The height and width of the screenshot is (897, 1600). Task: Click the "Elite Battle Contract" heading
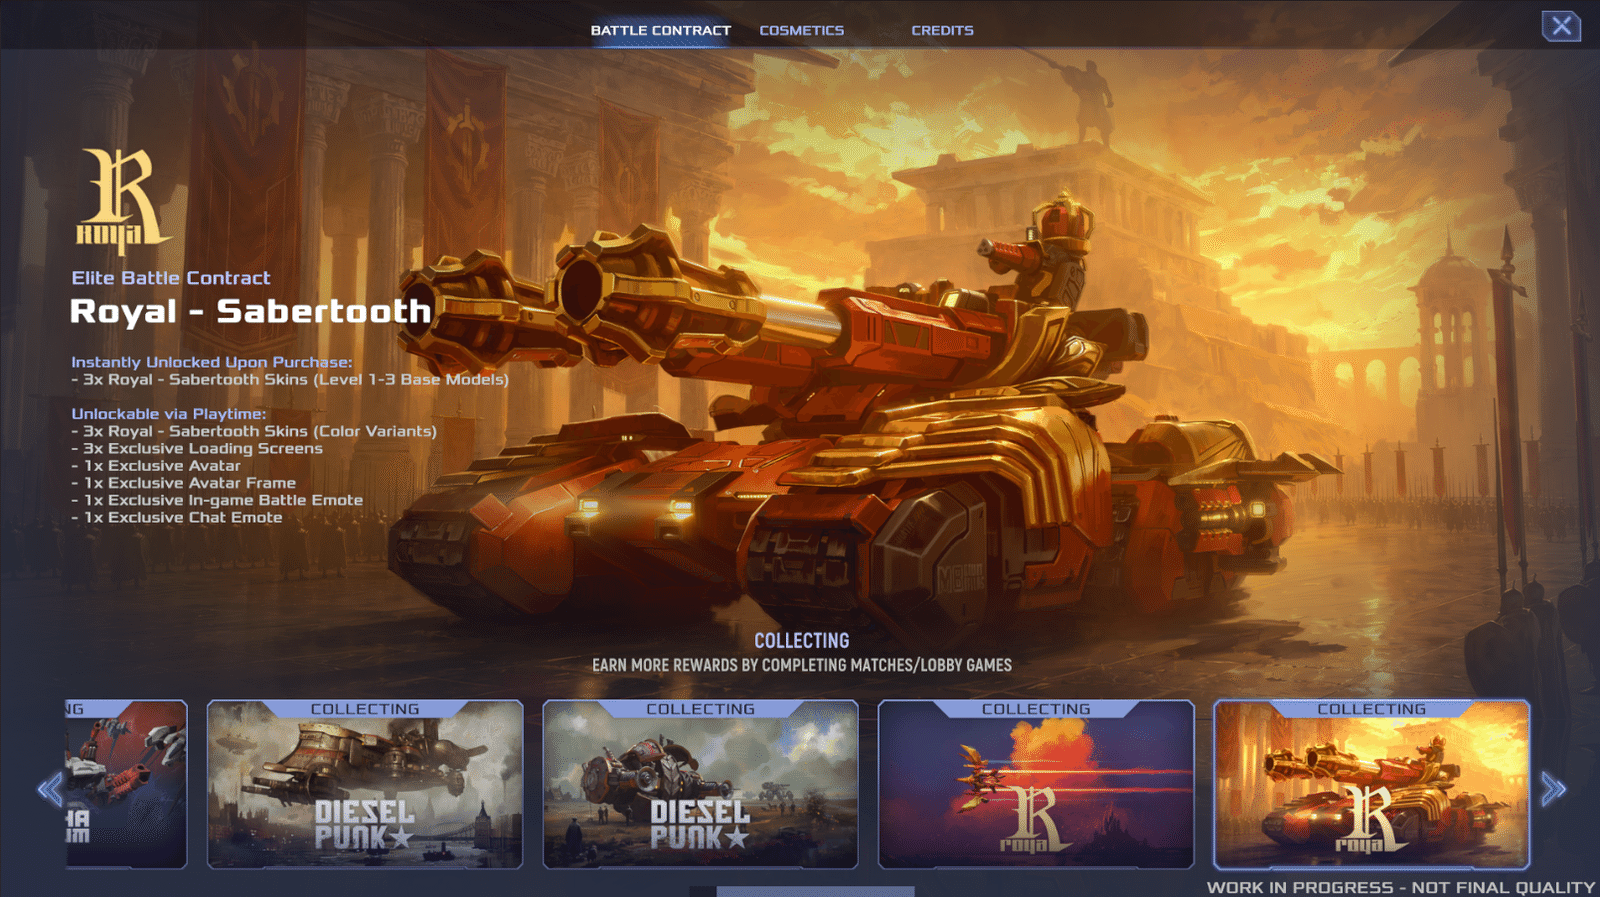tap(171, 278)
